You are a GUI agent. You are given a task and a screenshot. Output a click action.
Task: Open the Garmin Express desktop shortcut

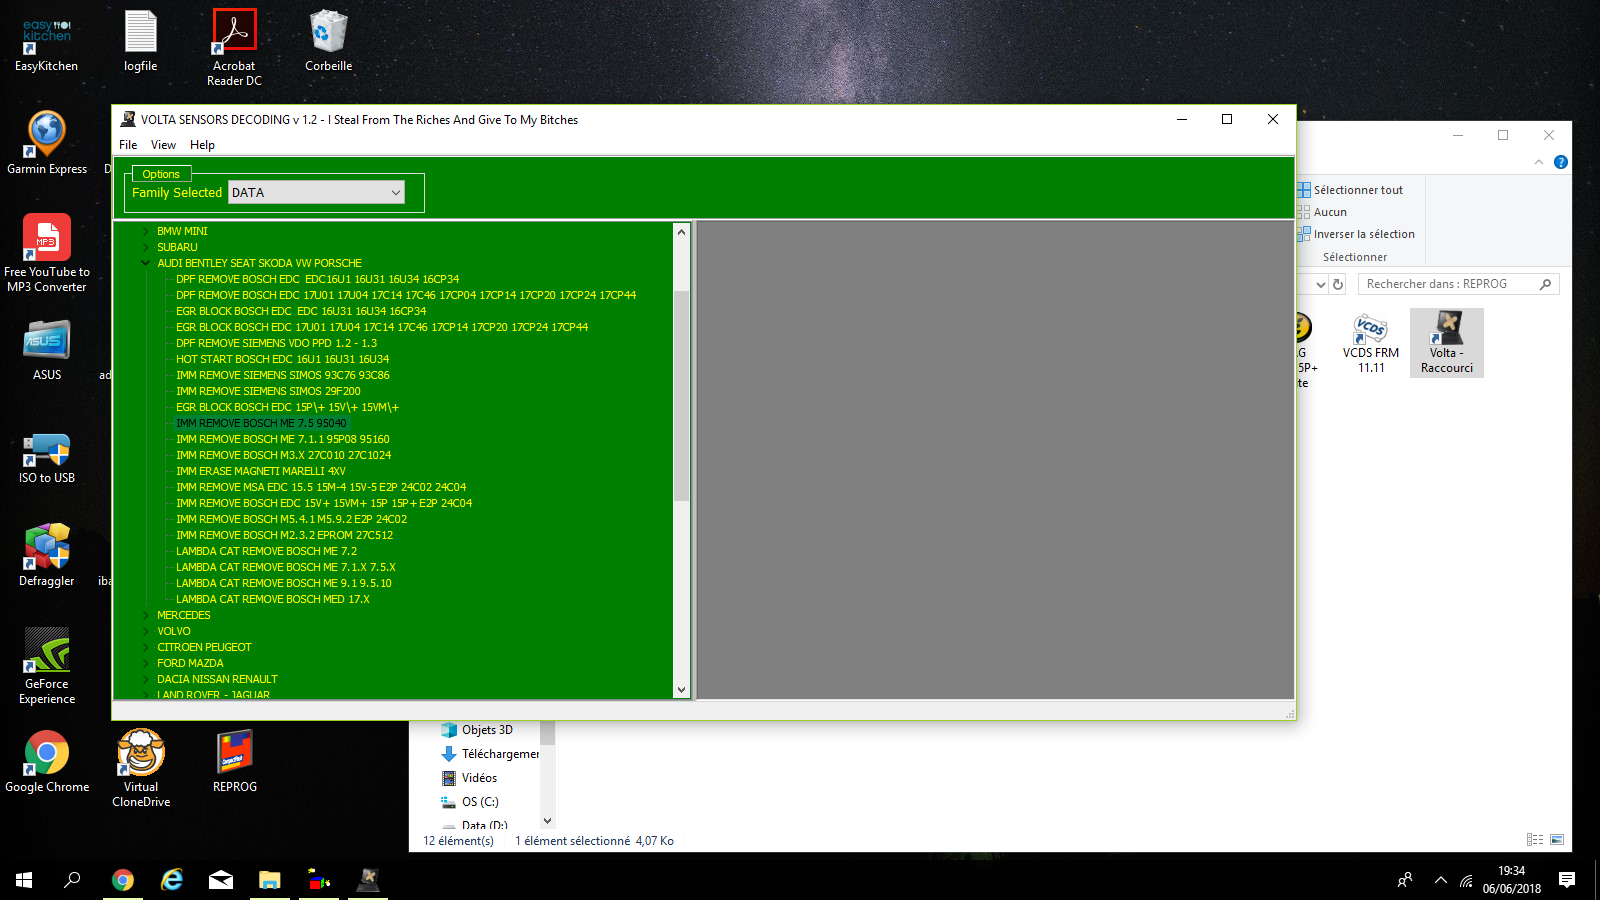[46, 135]
